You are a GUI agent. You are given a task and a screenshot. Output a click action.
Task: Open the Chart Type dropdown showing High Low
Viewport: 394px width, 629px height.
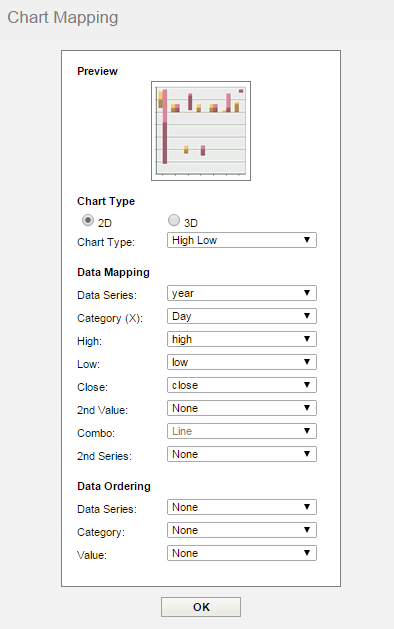pos(242,240)
